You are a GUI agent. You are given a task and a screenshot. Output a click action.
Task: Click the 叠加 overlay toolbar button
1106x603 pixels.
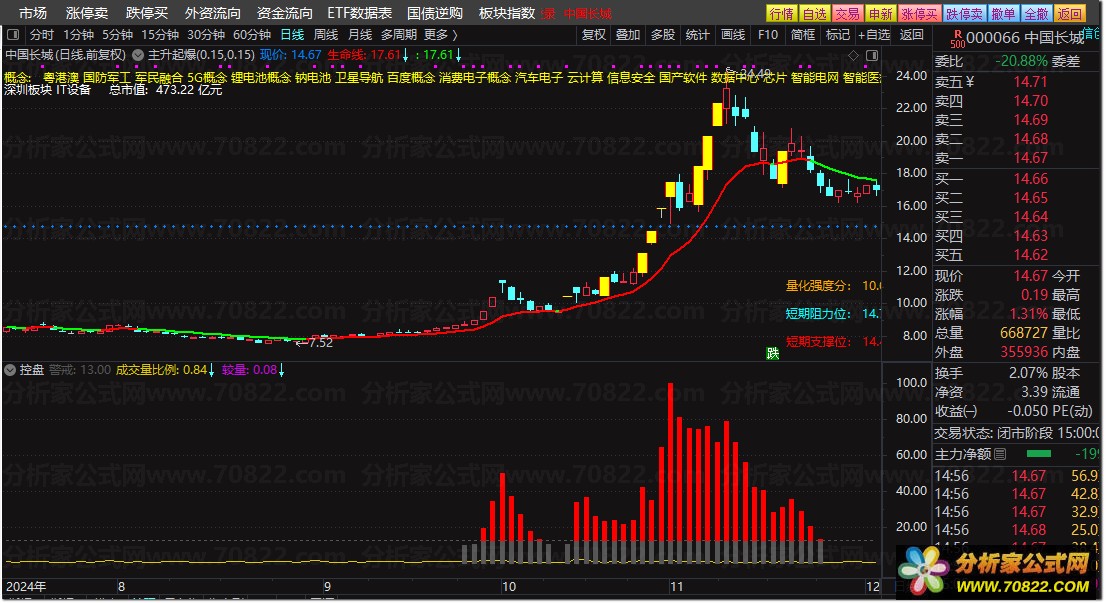coord(628,35)
